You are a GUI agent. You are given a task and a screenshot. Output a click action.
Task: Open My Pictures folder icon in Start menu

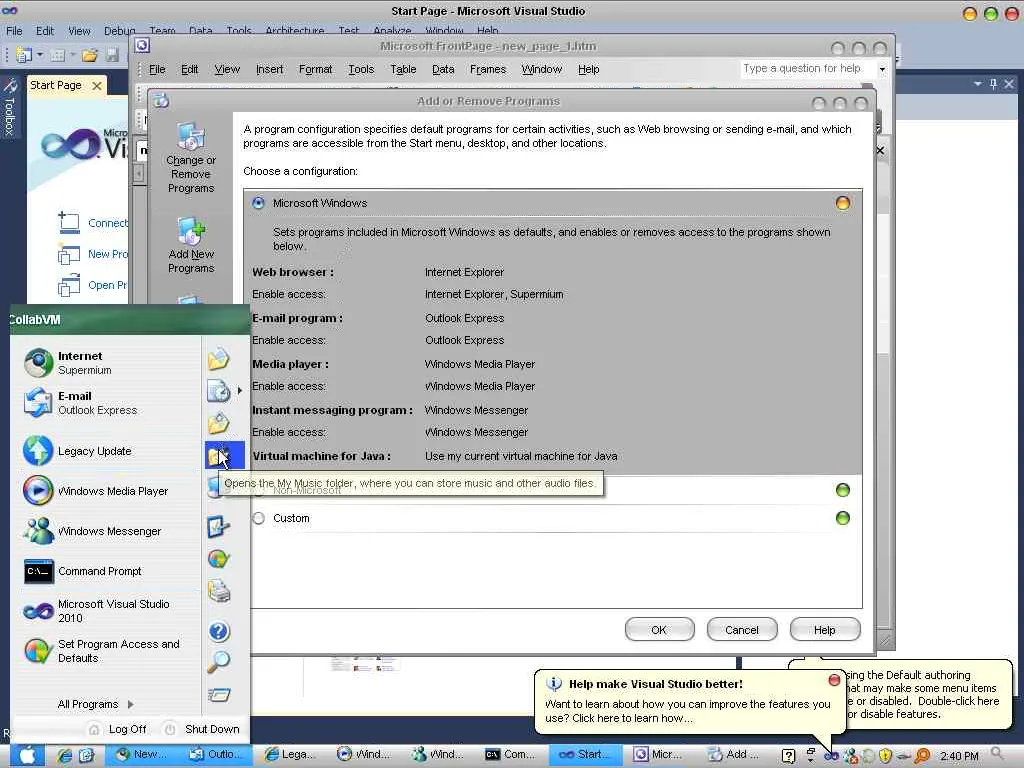[x=219, y=423]
